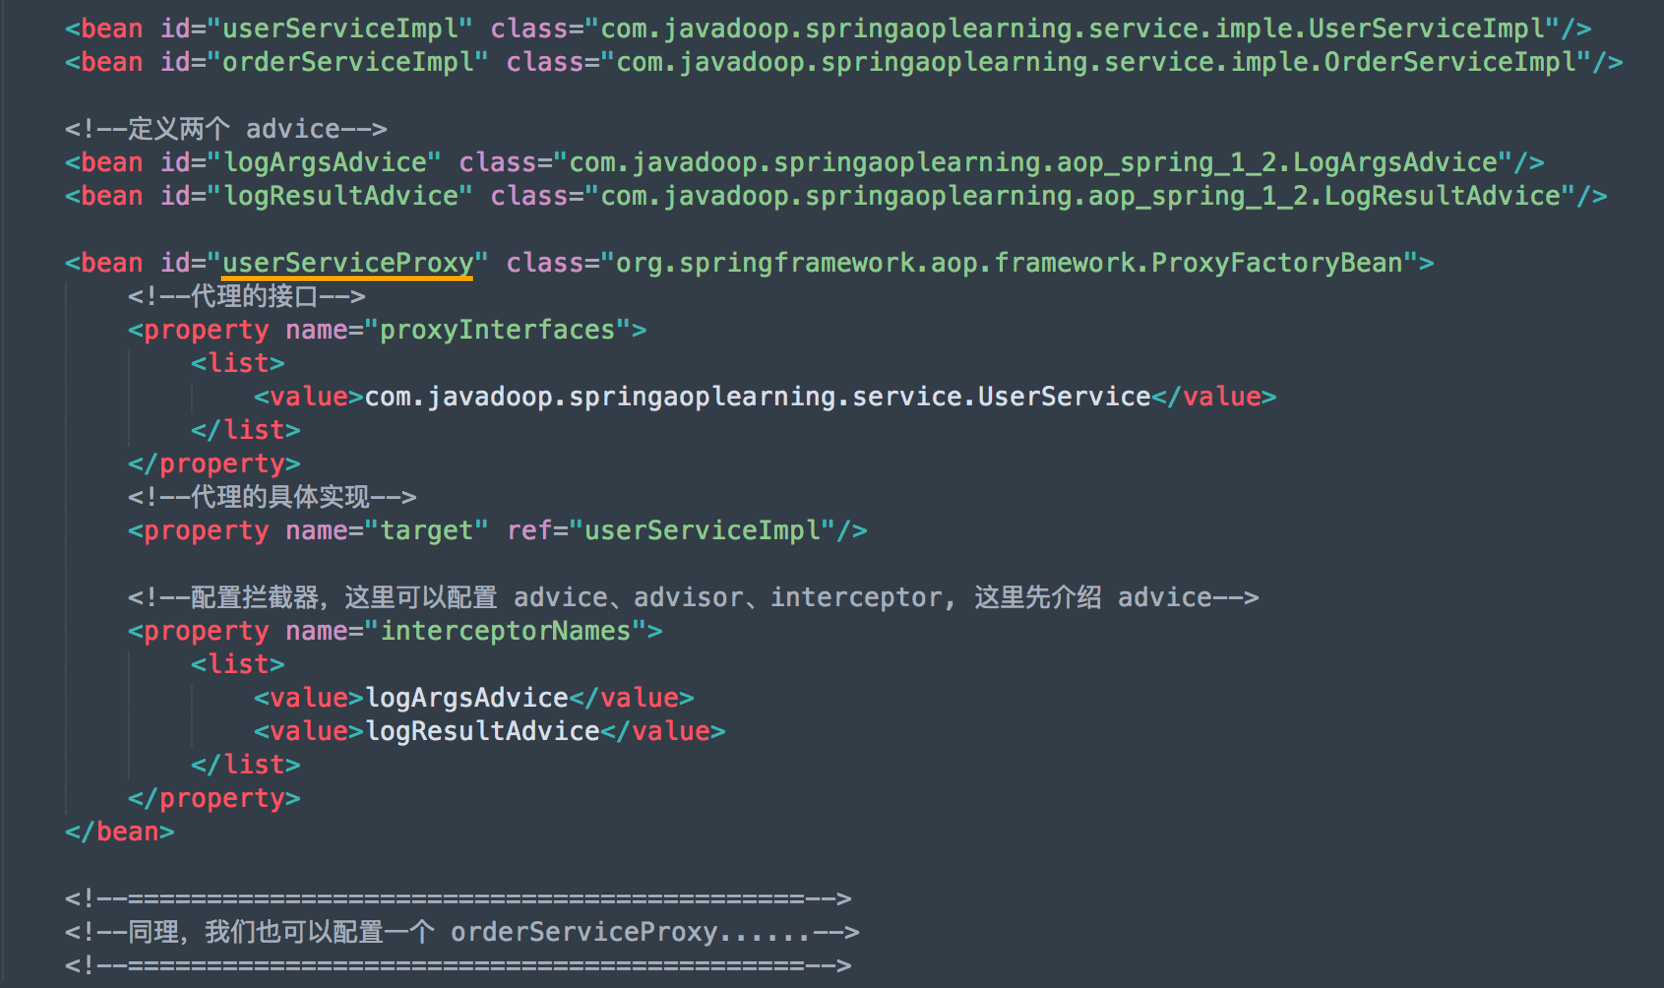Screen dimensions: 1664x988
Task: Click the logArgsAdvice value entry
Action: pyautogui.click(x=467, y=698)
